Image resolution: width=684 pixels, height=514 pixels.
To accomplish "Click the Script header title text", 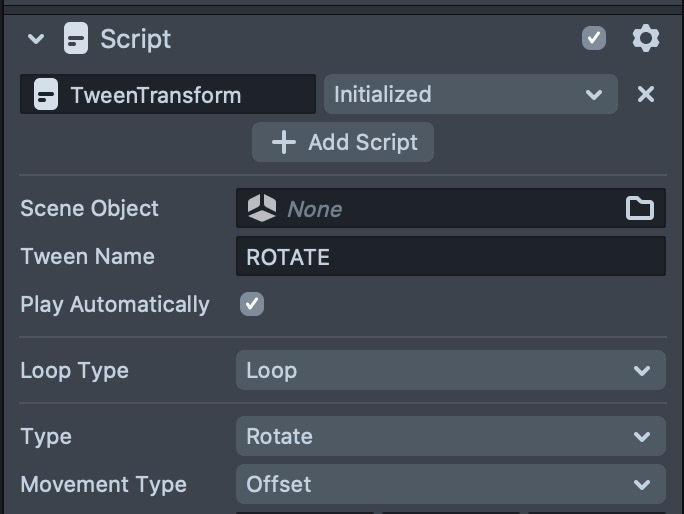I will pyautogui.click(x=136, y=39).
